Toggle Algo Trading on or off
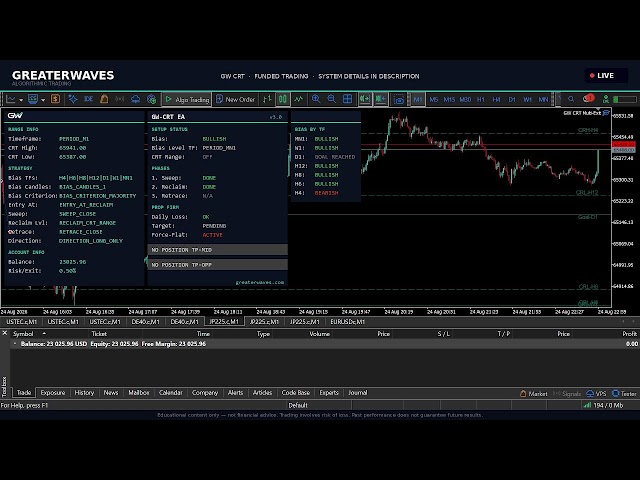 click(187, 99)
